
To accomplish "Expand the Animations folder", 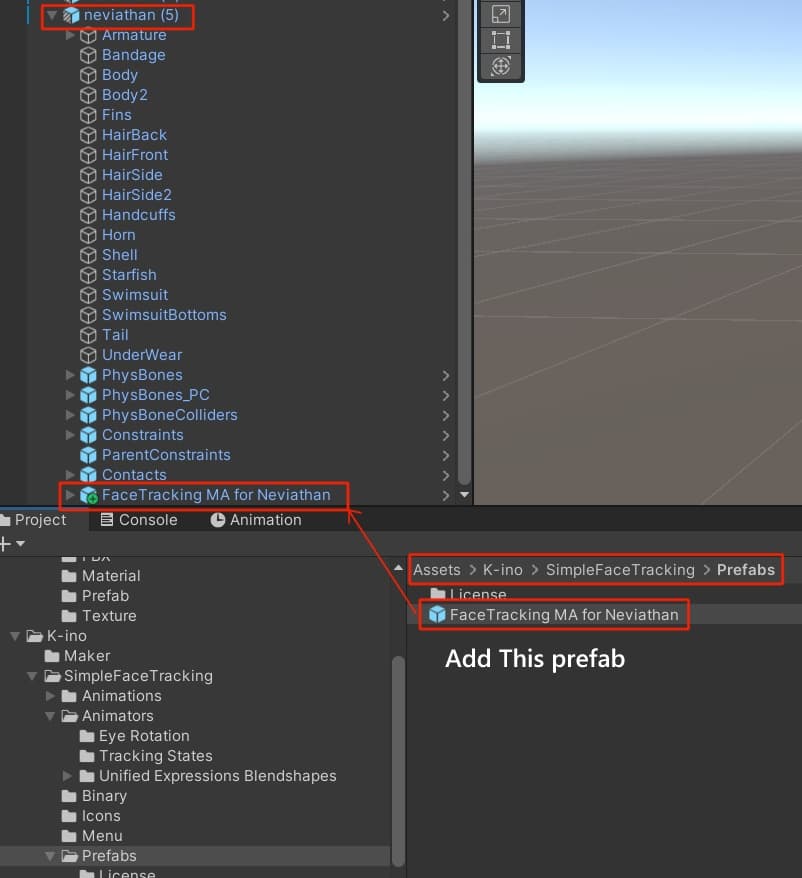I will coord(50,696).
